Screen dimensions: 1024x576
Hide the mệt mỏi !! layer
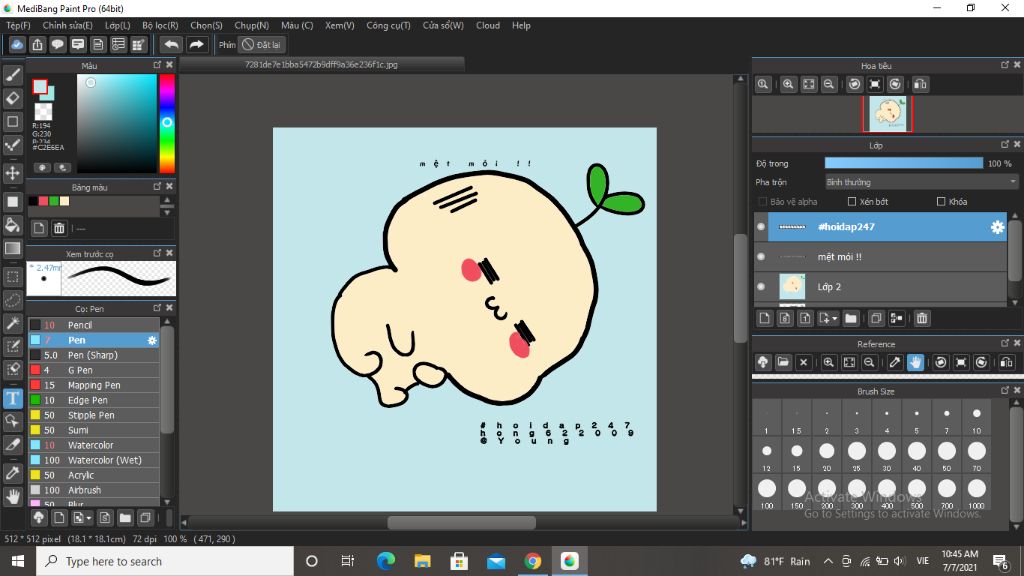[x=761, y=257]
